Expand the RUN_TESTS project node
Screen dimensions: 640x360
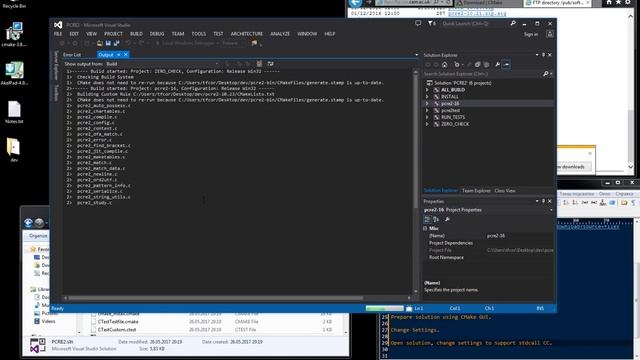pyautogui.click(x=427, y=117)
